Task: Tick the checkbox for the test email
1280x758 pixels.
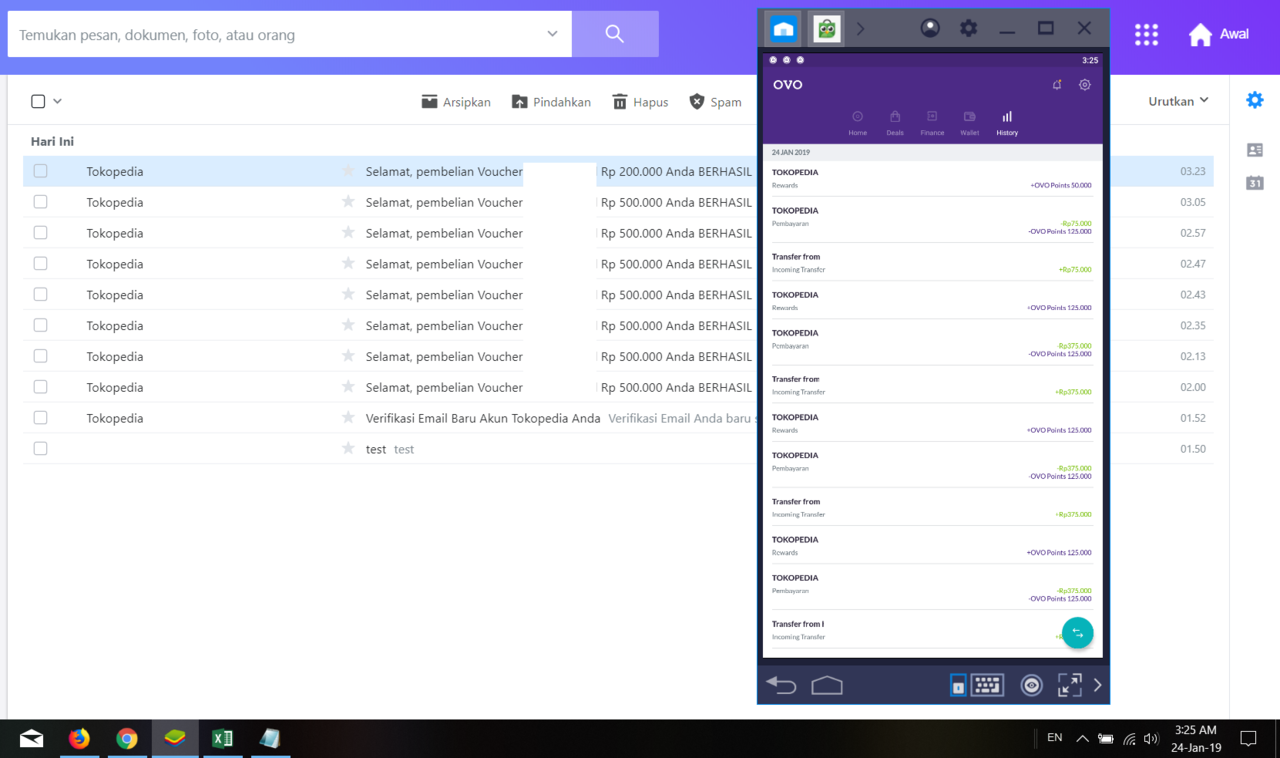Action: 40,449
